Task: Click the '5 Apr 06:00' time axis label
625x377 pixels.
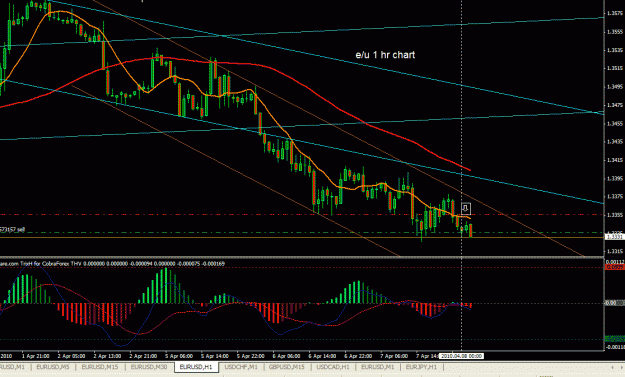Action: 179,356
